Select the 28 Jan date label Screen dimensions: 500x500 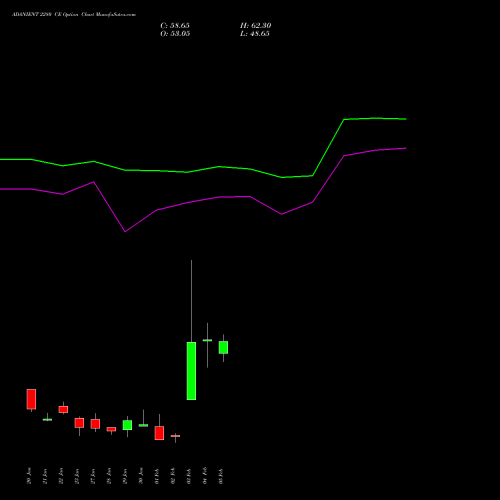(x=109, y=476)
